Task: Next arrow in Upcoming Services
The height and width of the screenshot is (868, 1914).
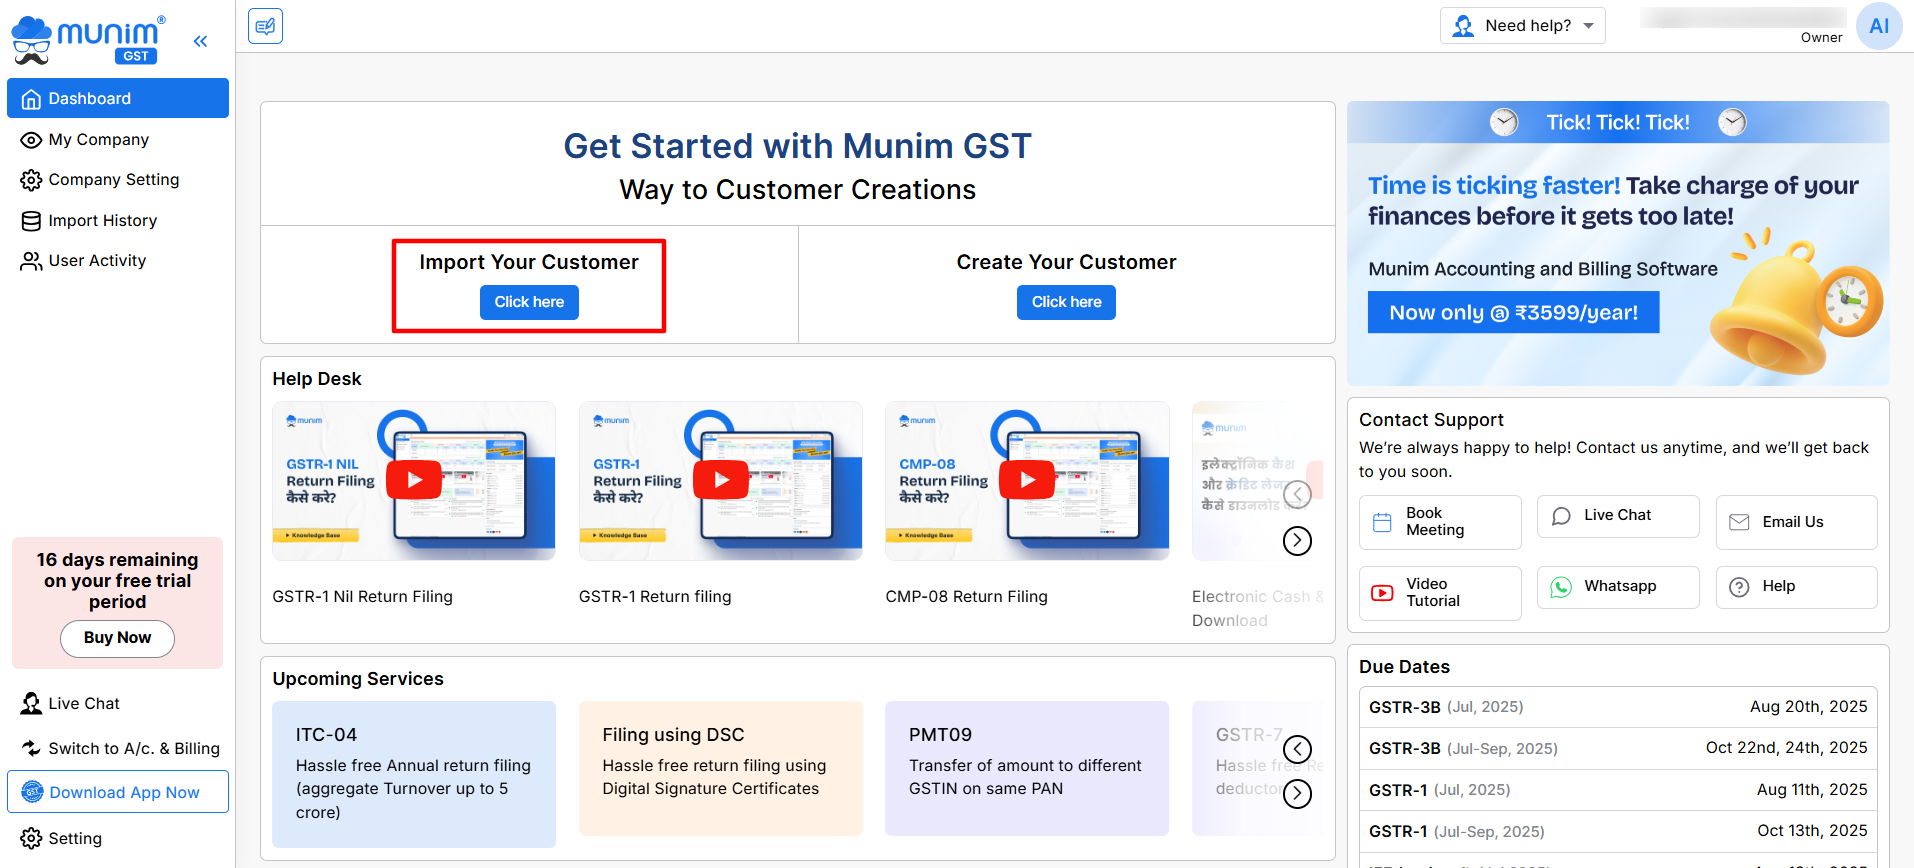Action: pyautogui.click(x=1297, y=794)
